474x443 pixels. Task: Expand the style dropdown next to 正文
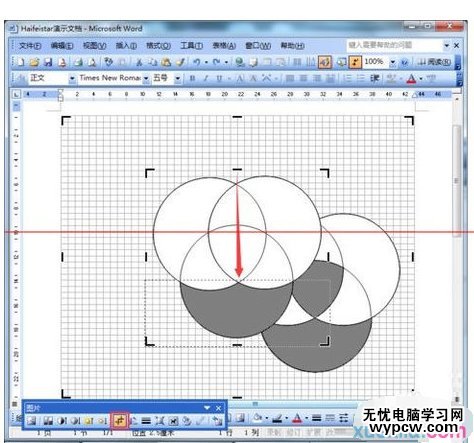click(x=72, y=79)
